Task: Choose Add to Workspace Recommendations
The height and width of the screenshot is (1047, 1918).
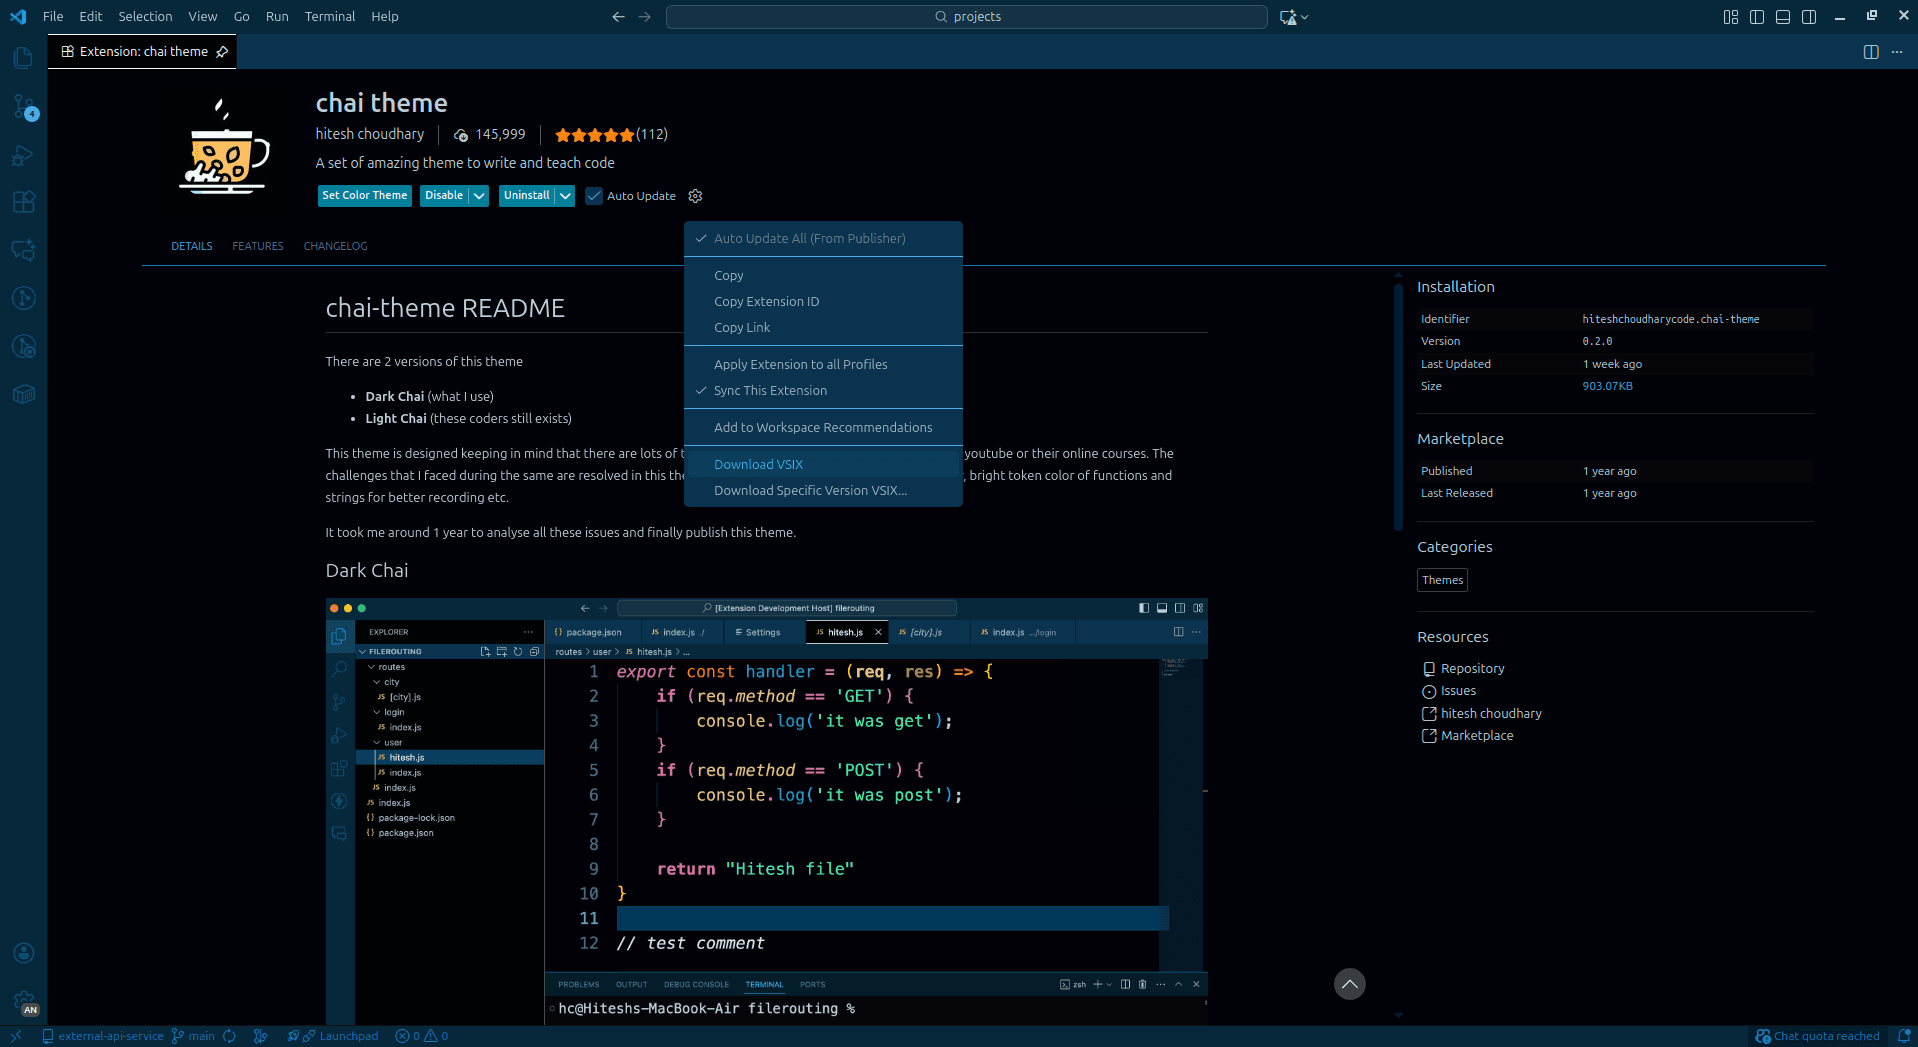Action: (x=823, y=427)
